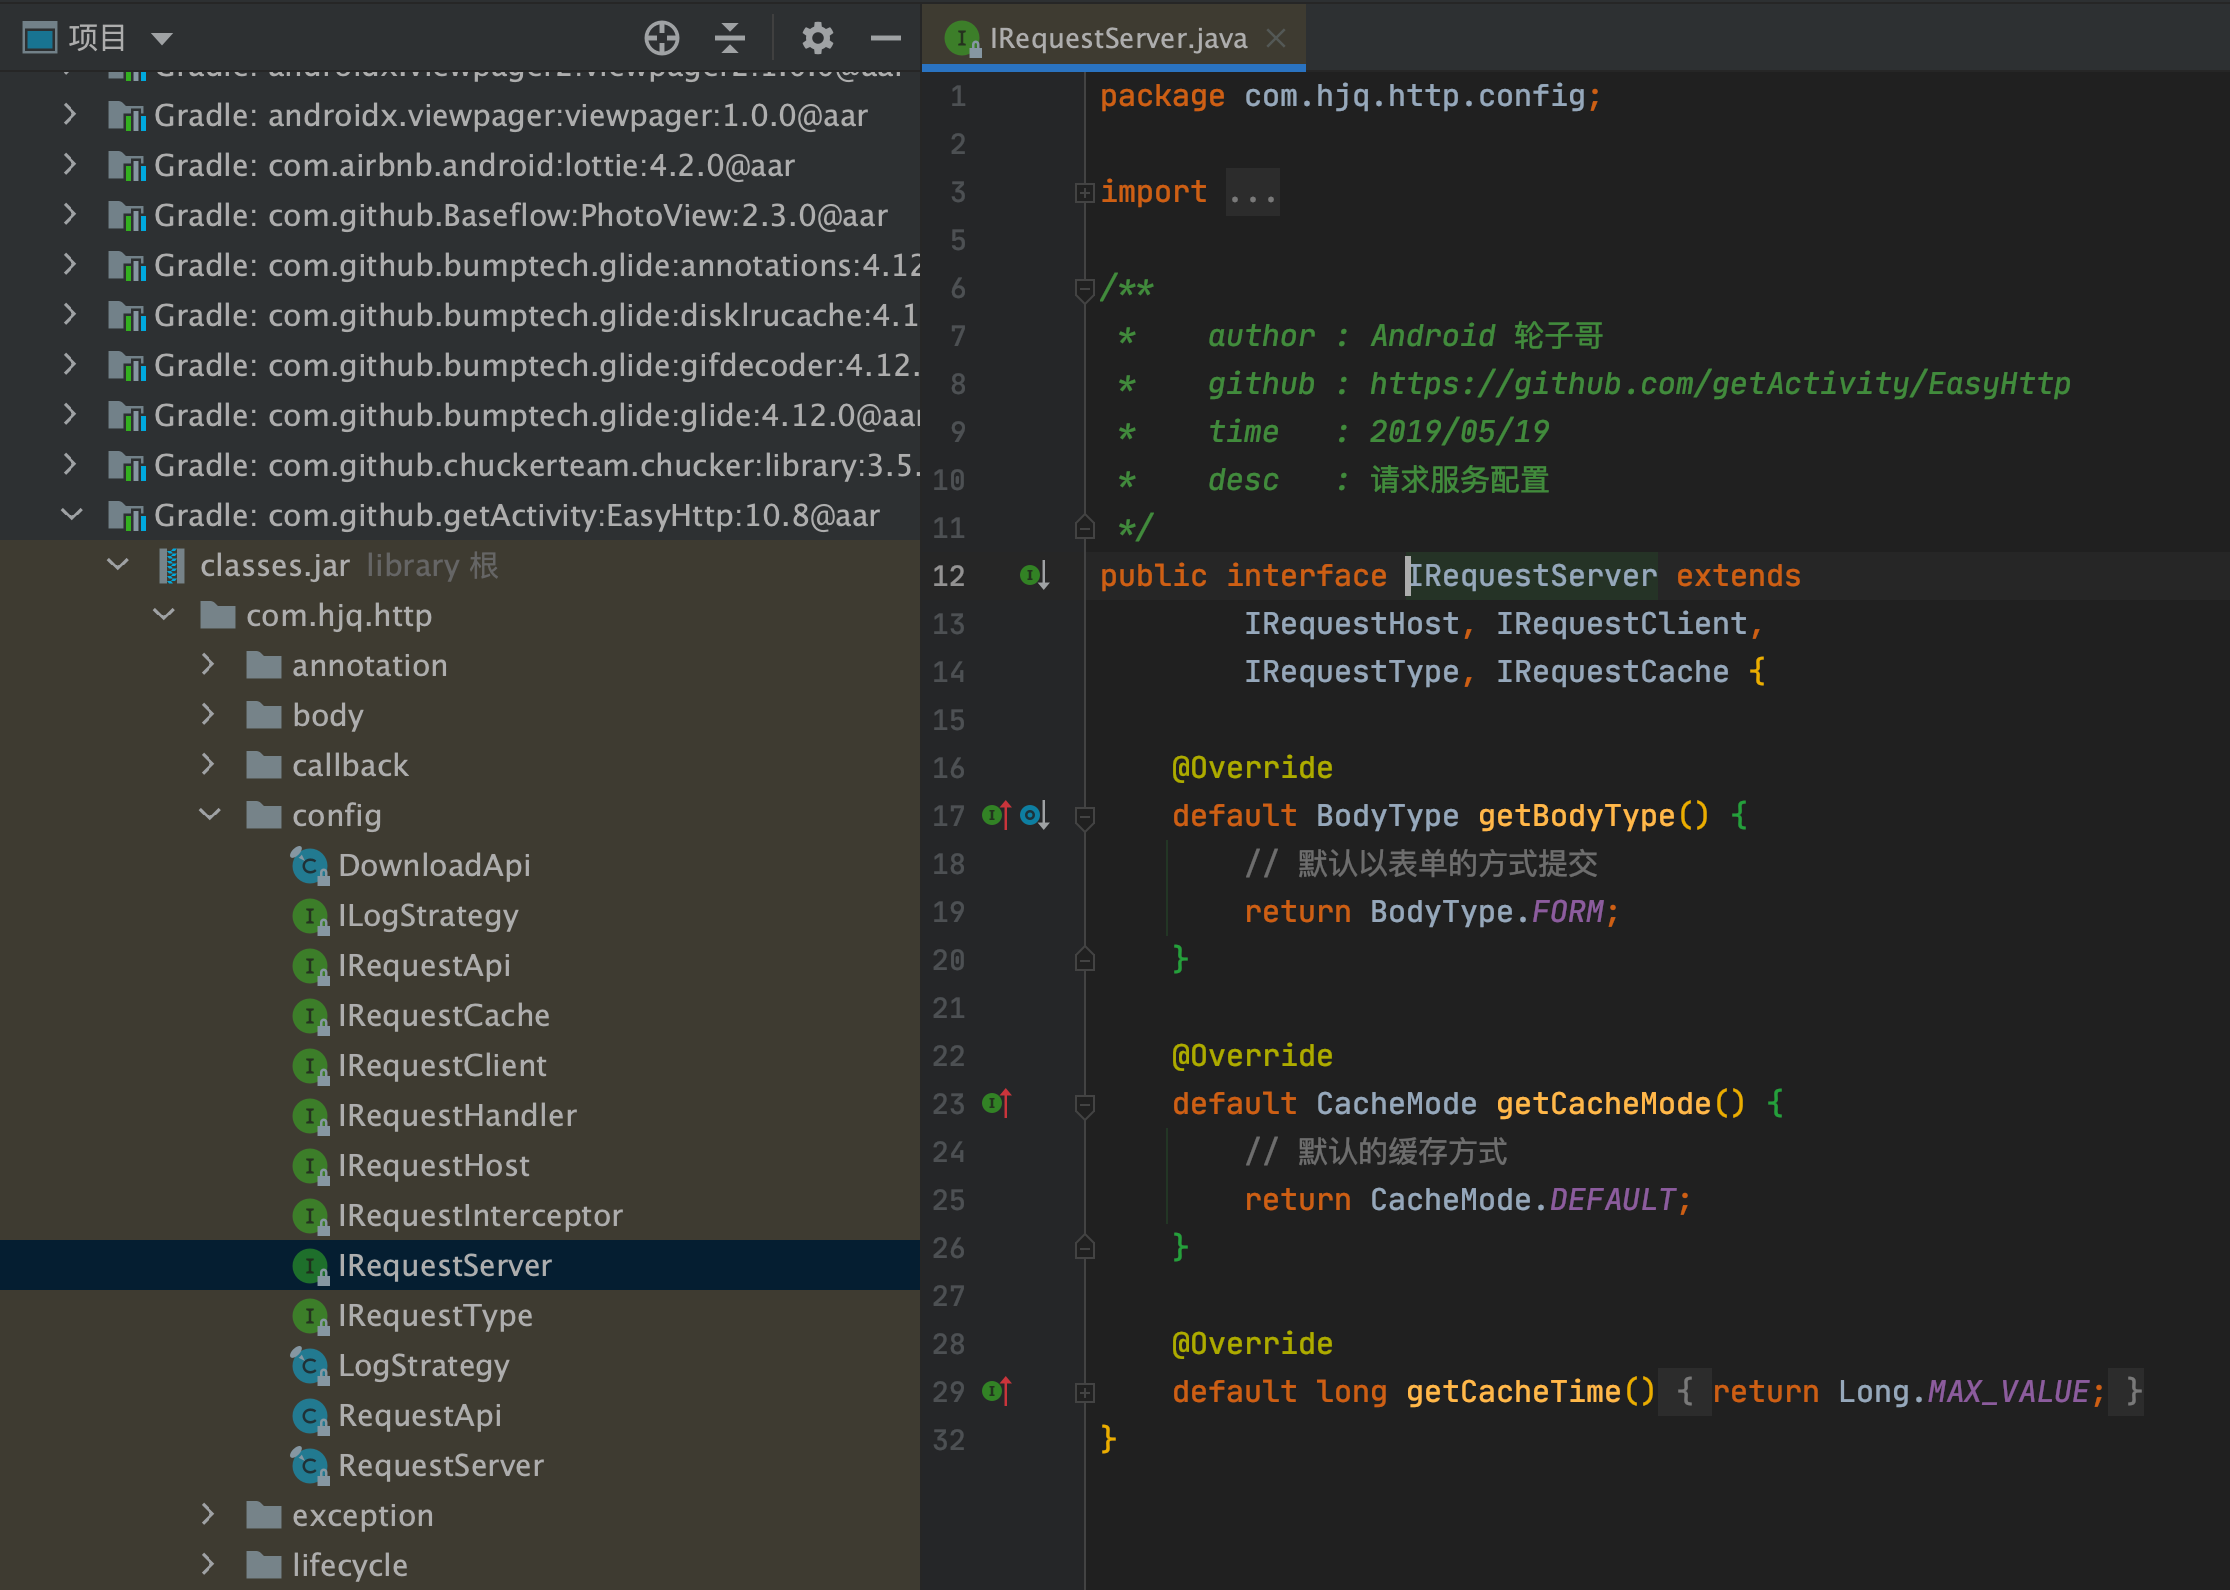
Task: Click the GitHub EasyHttp URL in comment
Action: 1720,384
